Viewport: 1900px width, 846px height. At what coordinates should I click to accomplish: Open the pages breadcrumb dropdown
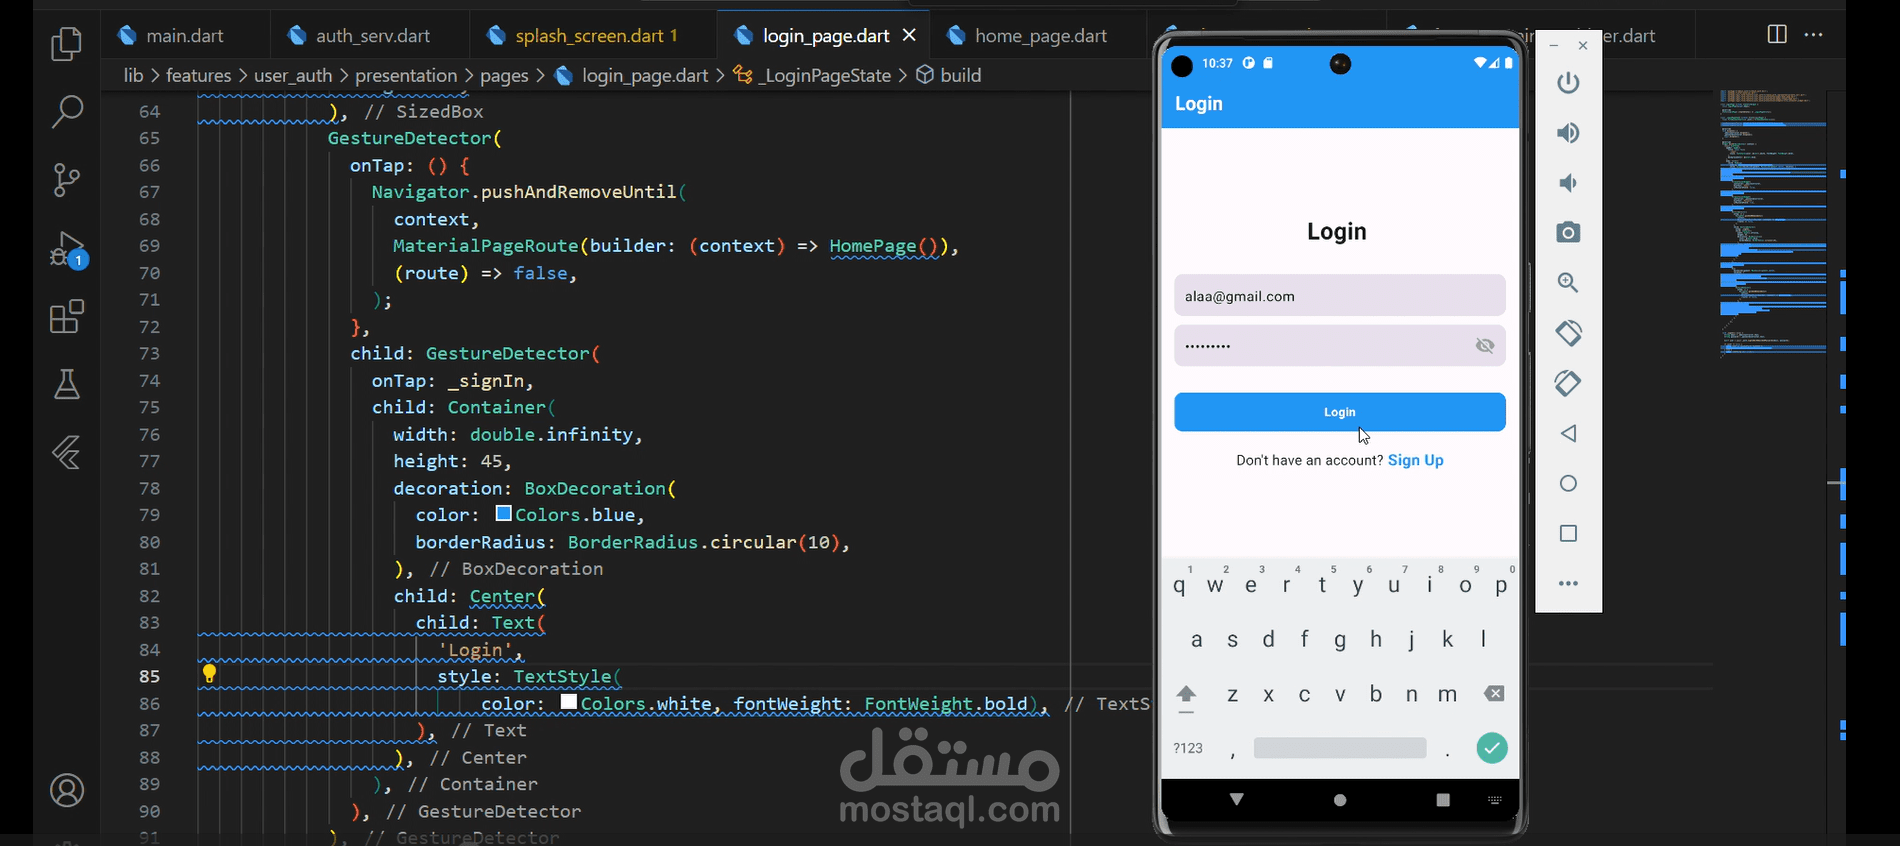[504, 75]
